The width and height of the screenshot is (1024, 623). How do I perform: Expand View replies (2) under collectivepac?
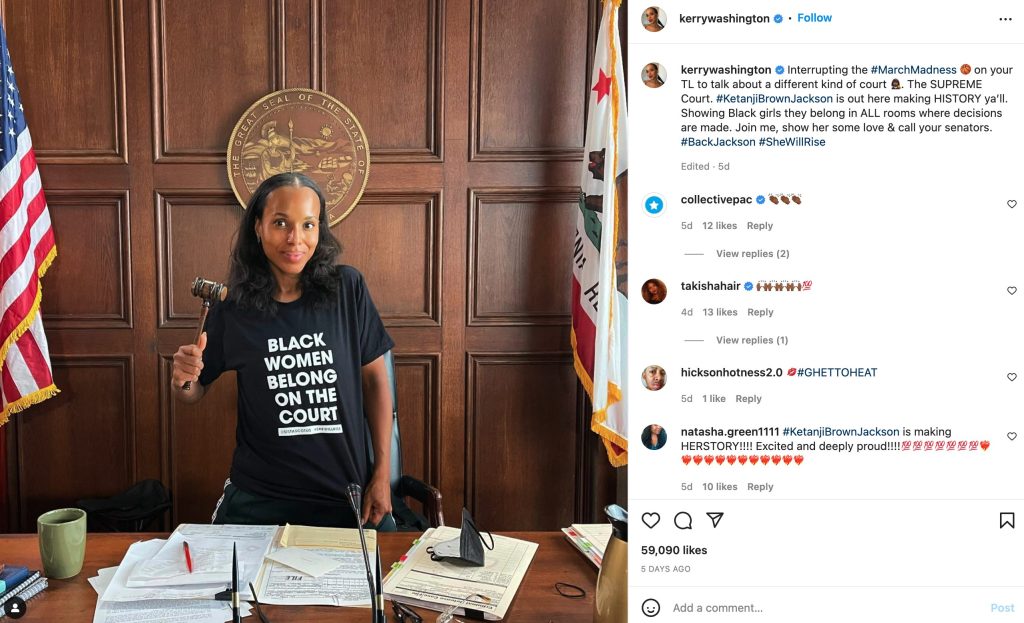[752, 253]
